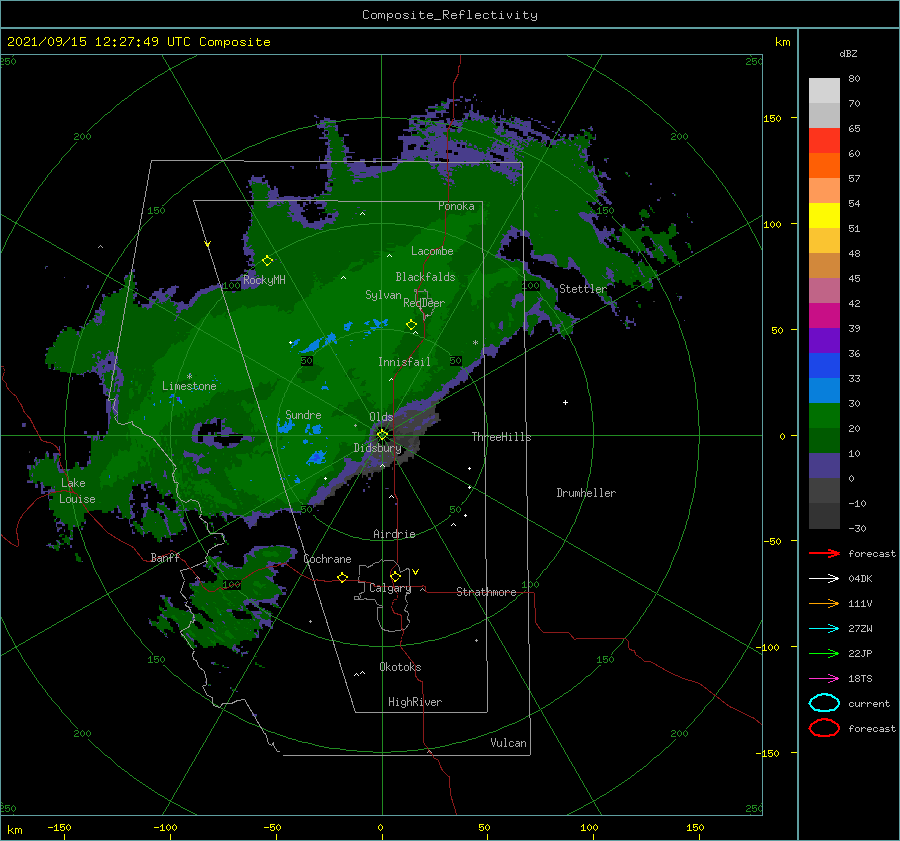The height and width of the screenshot is (841, 900).
Task: Click the Limestone label
Action: (189, 386)
